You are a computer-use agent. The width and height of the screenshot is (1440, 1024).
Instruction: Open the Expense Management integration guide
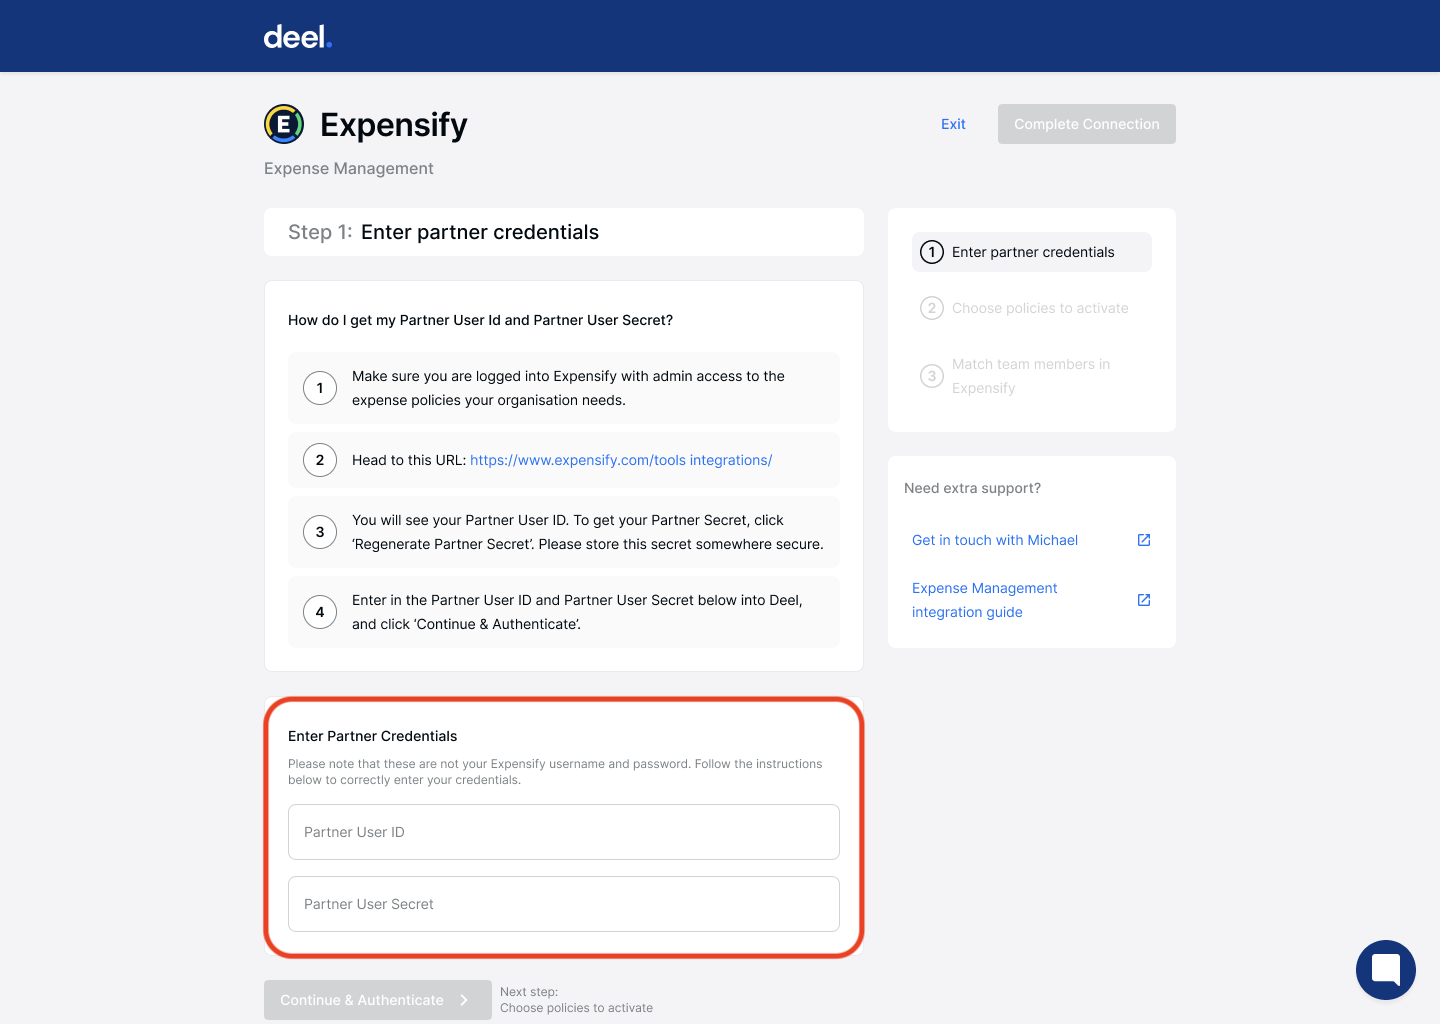[x=984, y=599]
